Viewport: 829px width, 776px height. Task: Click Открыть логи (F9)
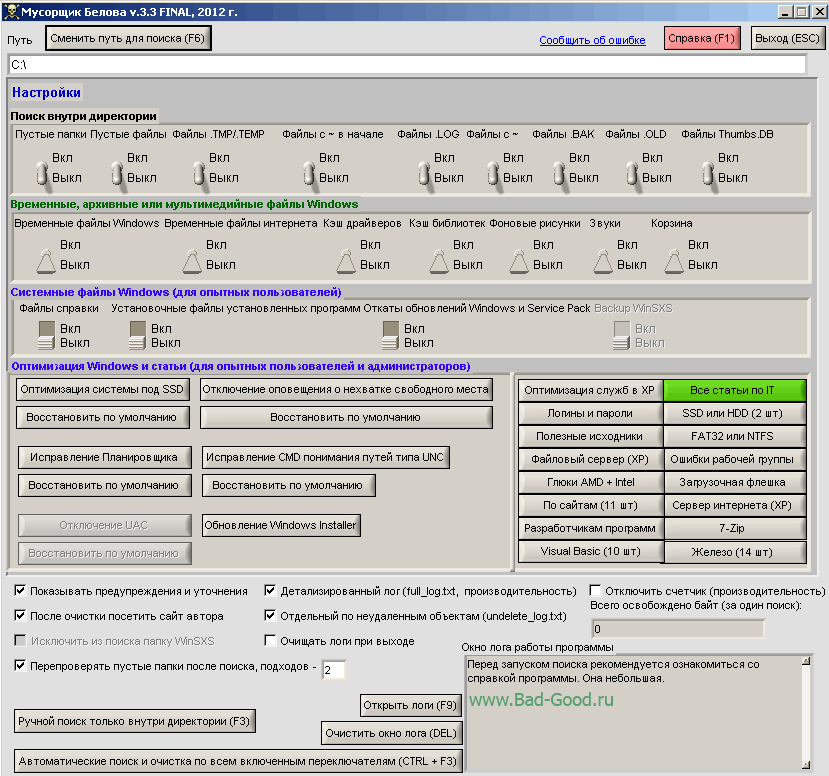click(x=411, y=706)
